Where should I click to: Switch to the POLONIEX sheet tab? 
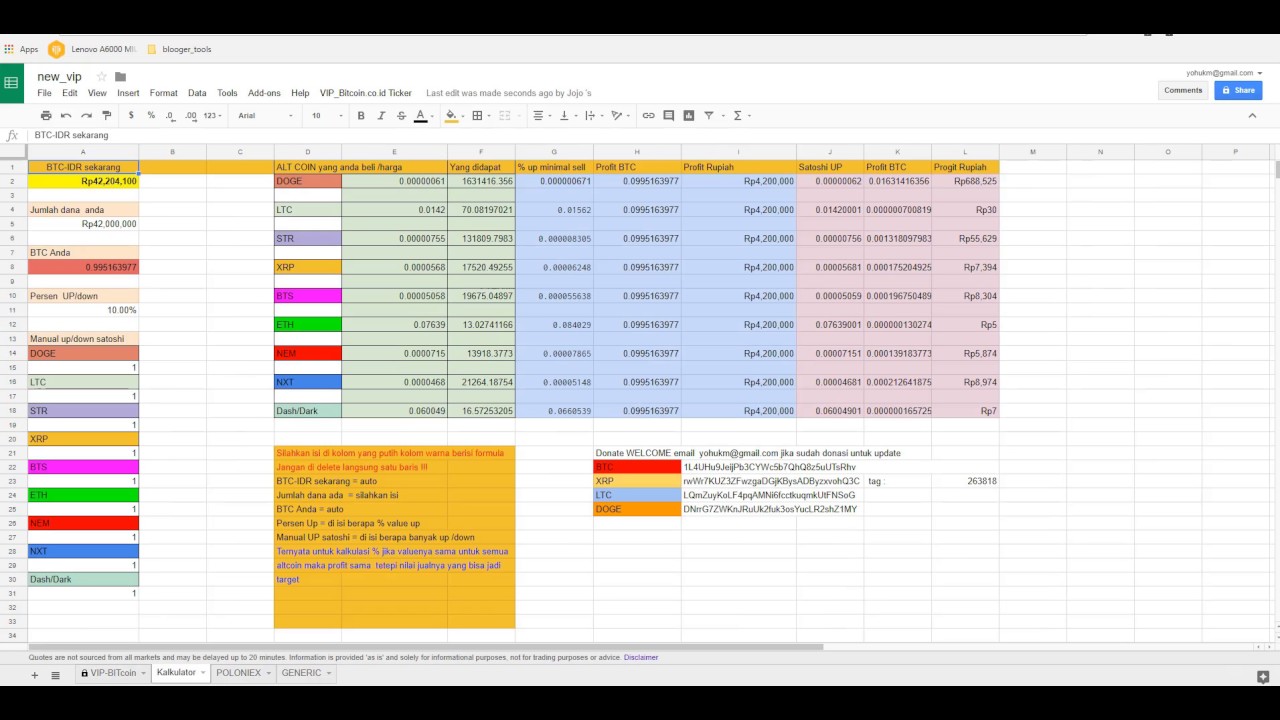[238, 673]
